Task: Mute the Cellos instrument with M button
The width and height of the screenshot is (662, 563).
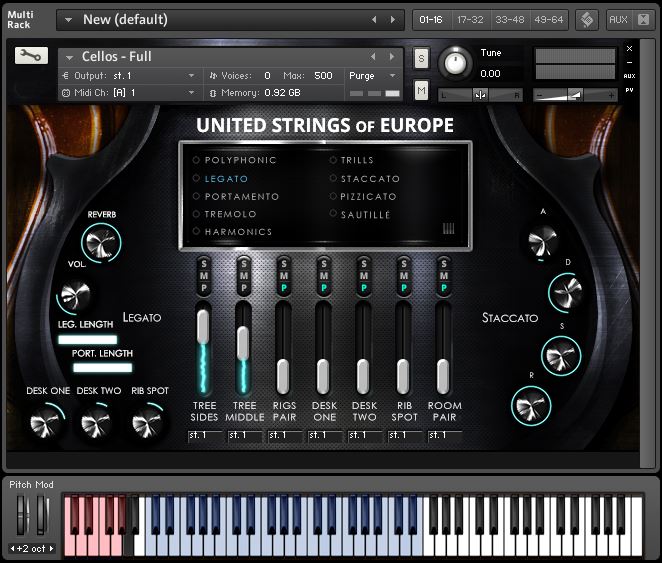Action: click(421, 91)
